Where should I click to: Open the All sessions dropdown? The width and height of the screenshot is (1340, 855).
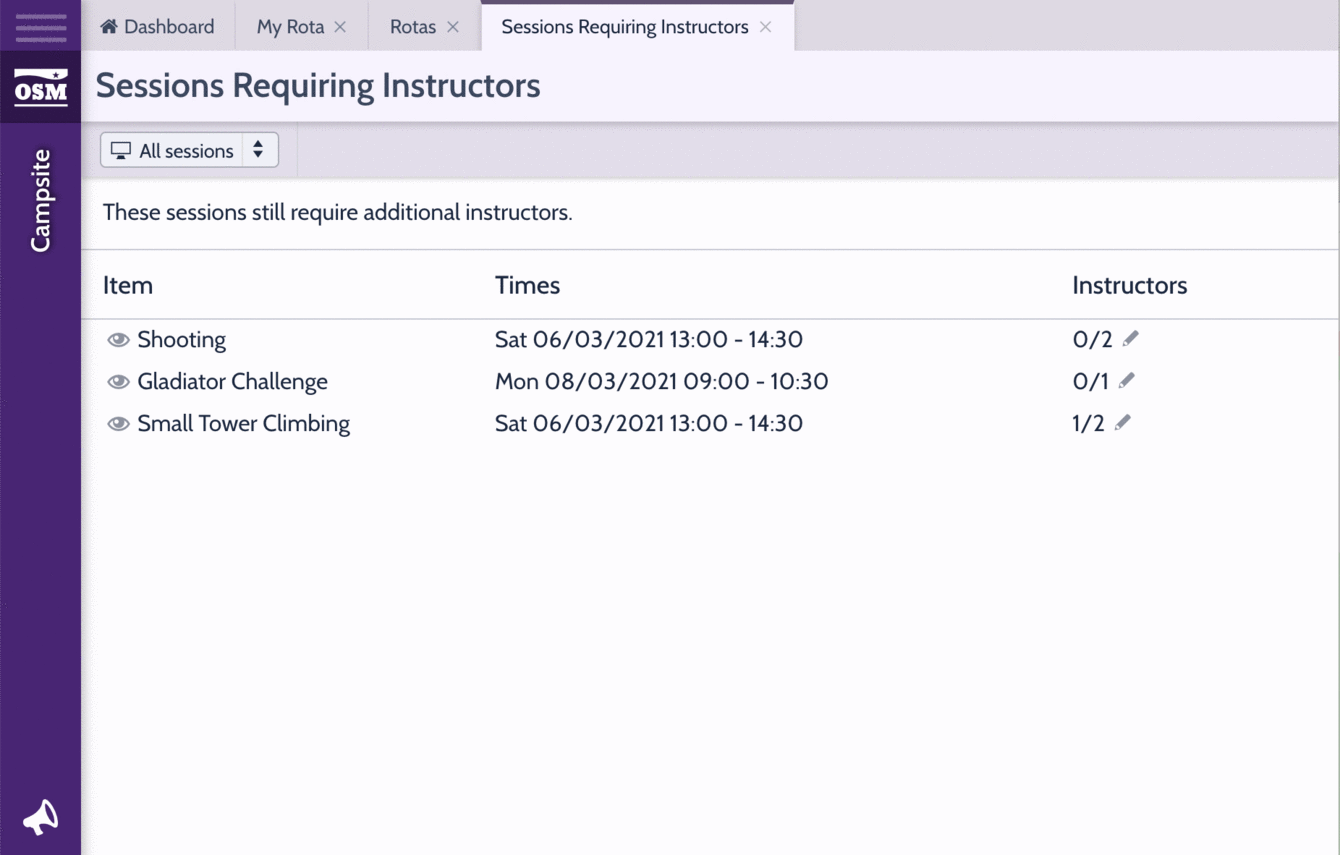[185, 151]
